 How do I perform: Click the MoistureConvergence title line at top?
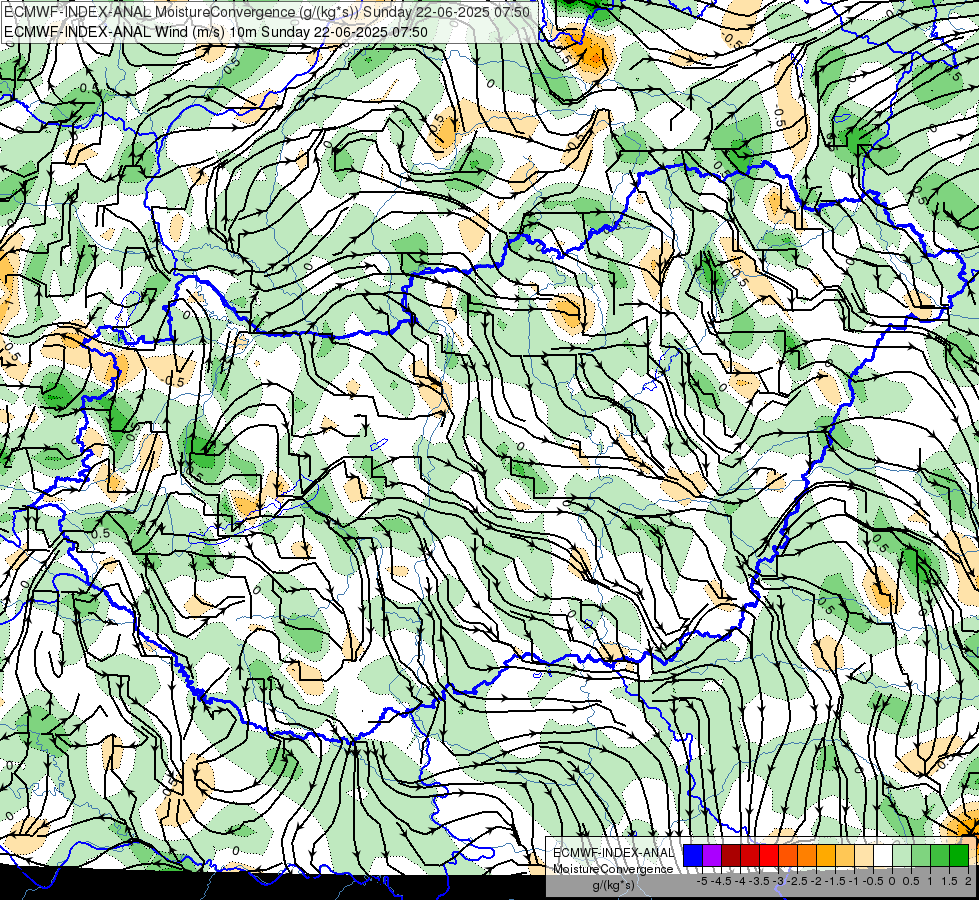pyautogui.click(x=267, y=12)
